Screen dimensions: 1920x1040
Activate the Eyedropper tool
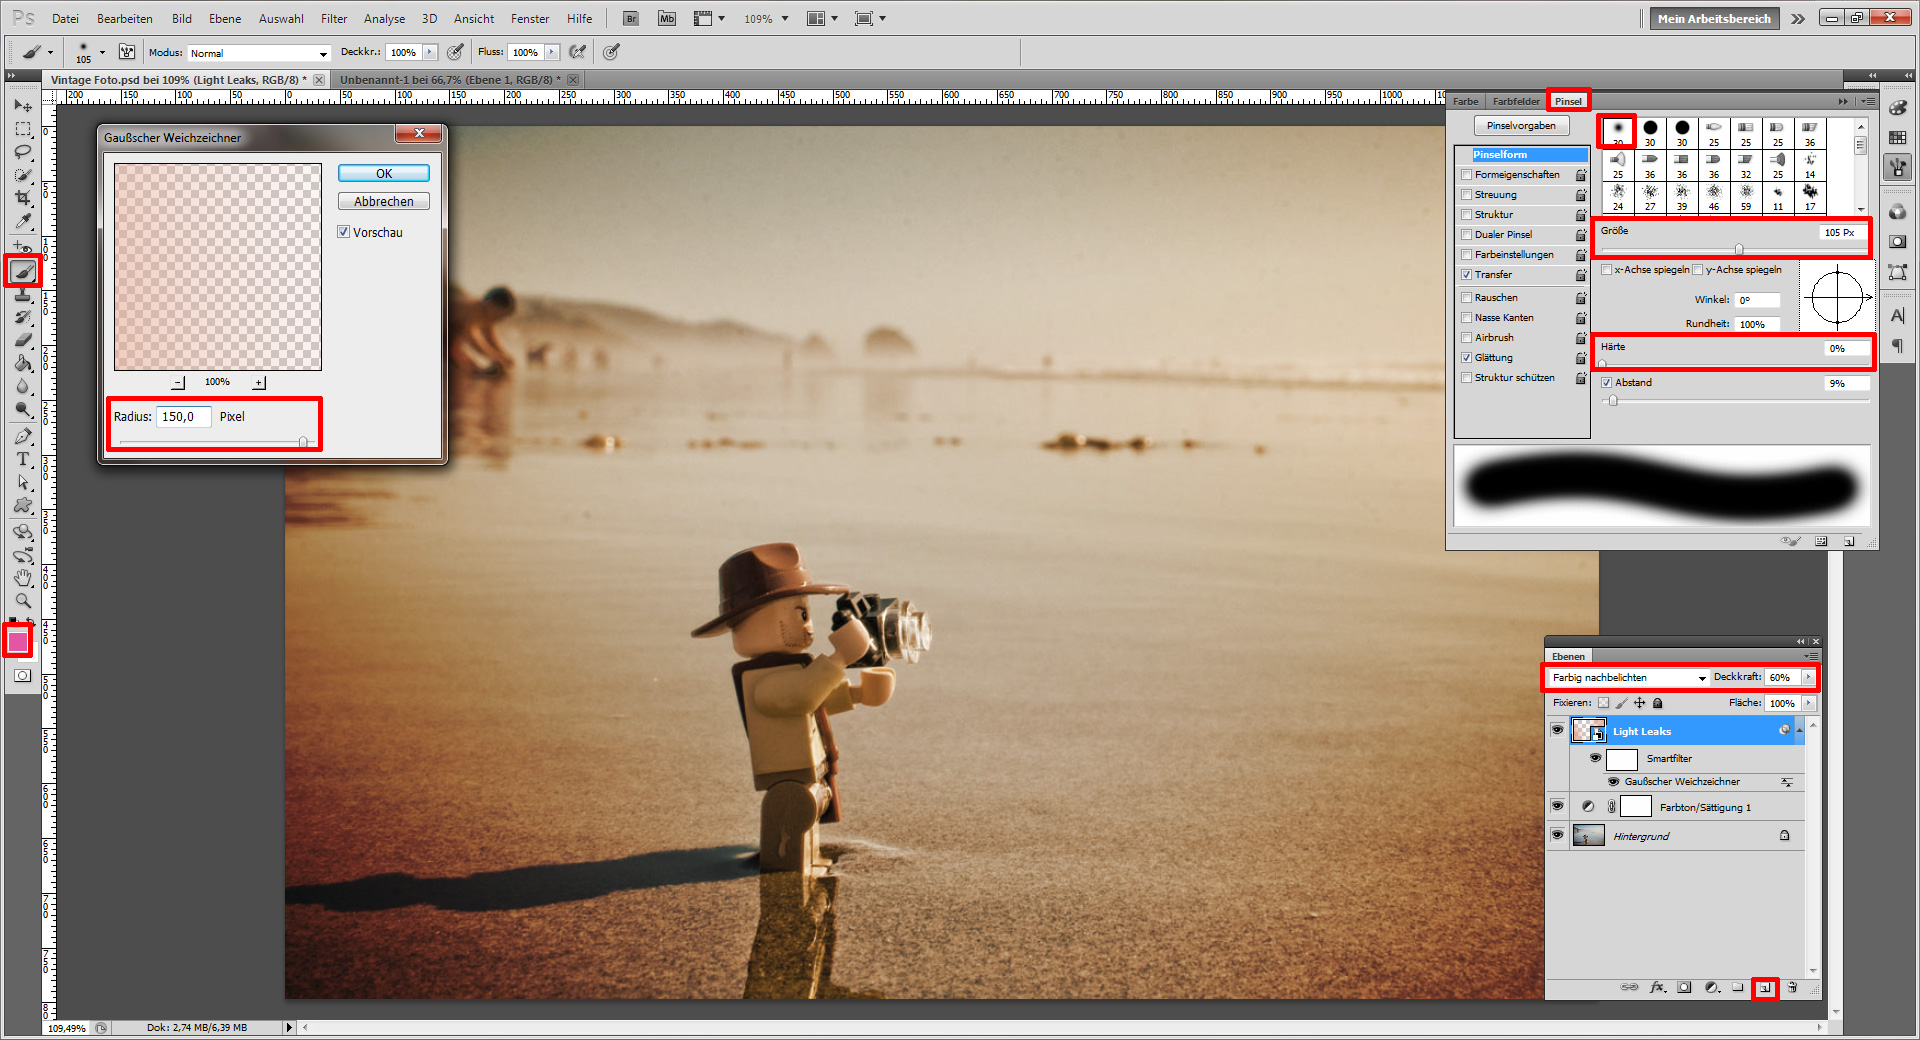[x=23, y=222]
